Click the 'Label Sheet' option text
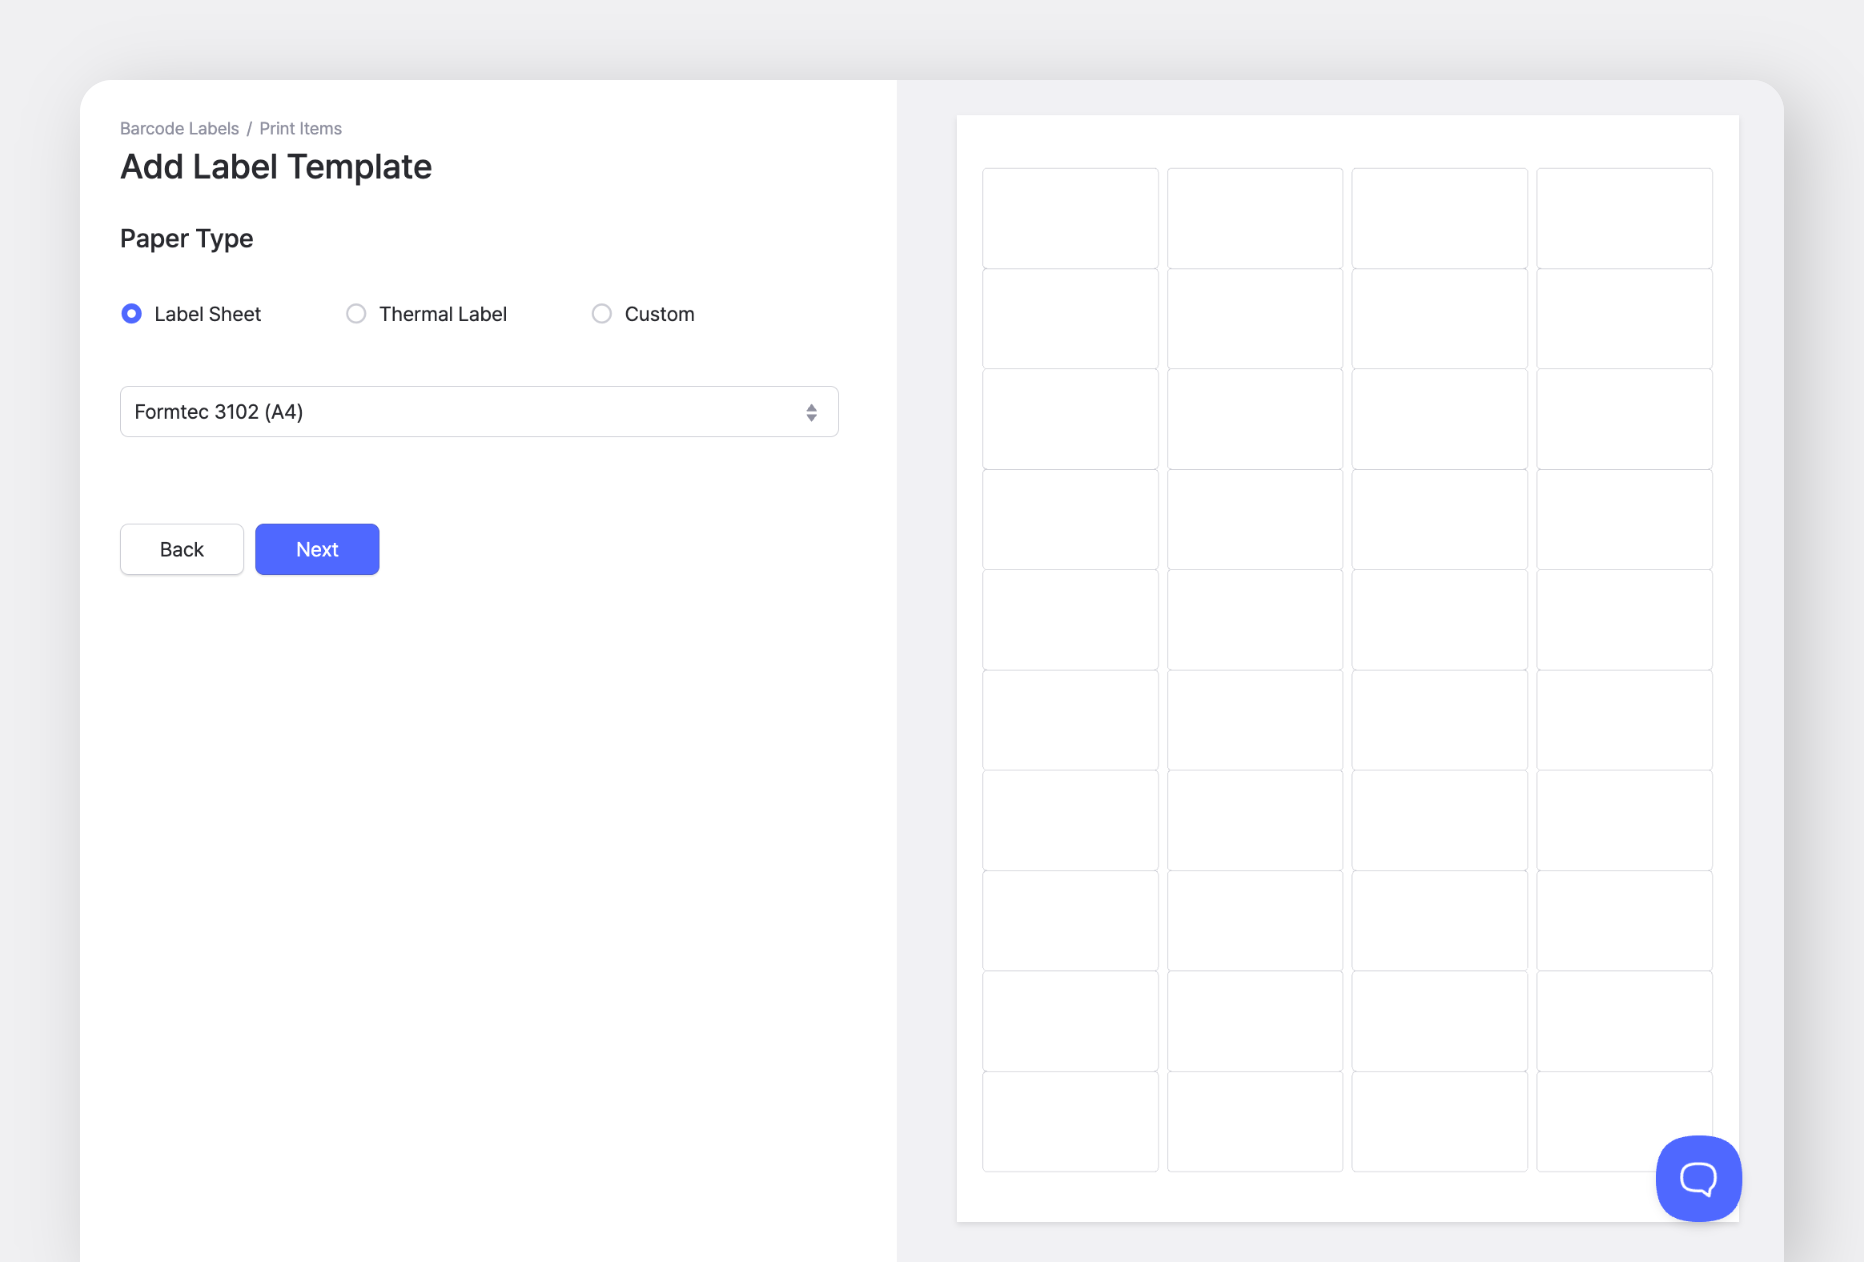This screenshot has width=1864, height=1262. (x=207, y=314)
